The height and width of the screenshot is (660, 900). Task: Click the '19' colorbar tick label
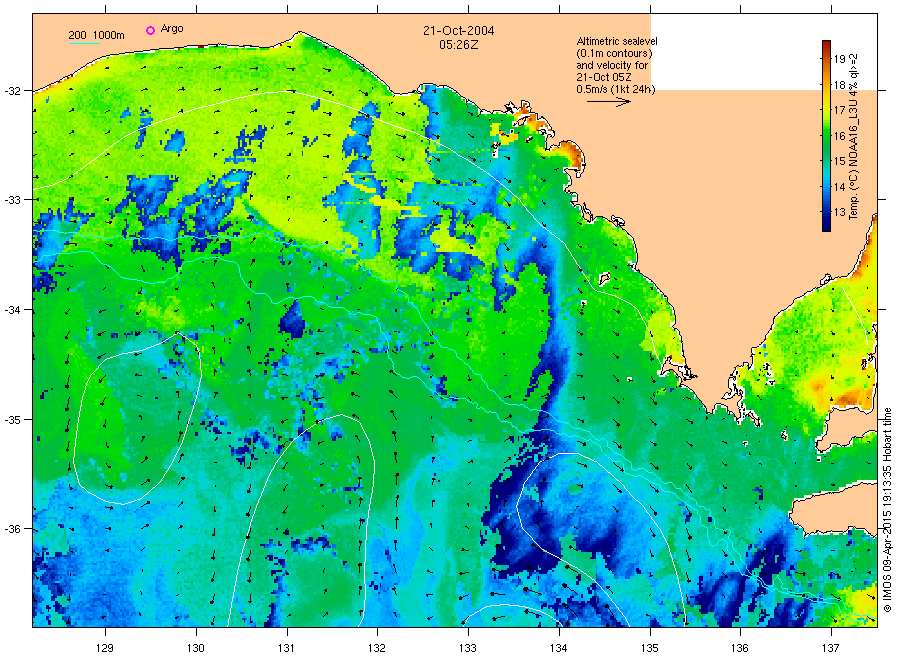tap(839, 59)
